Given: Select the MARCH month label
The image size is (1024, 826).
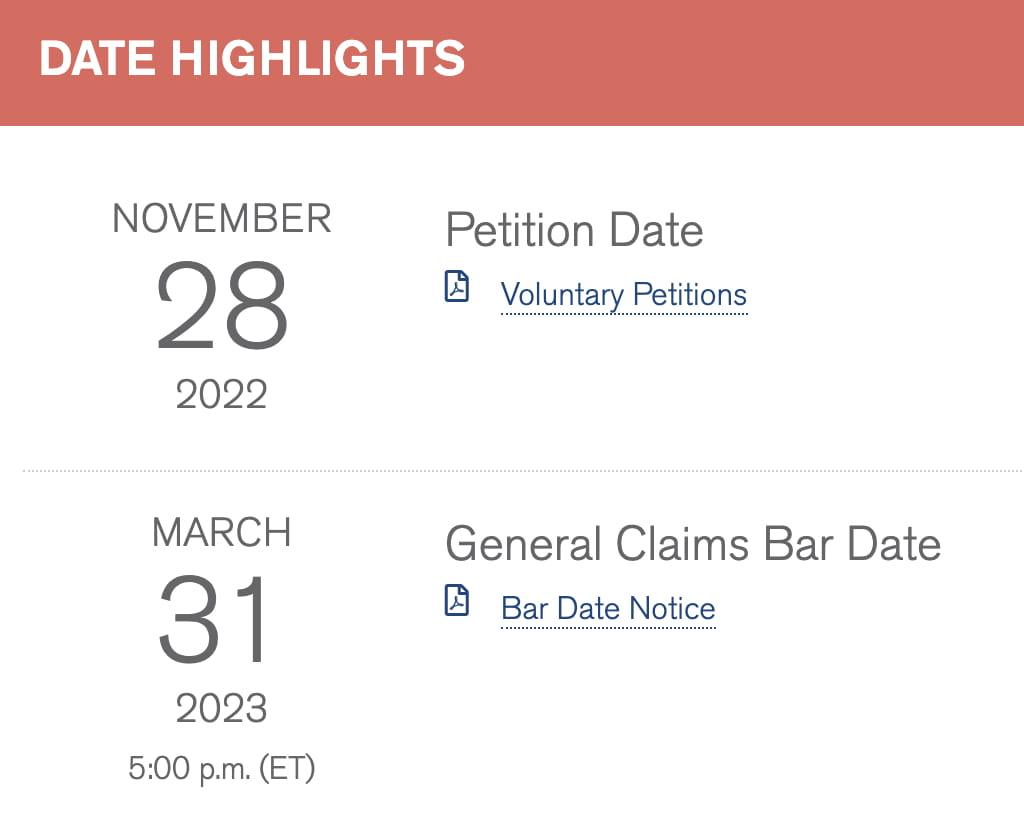Looking at the screenshot, I should click(221, 533).
